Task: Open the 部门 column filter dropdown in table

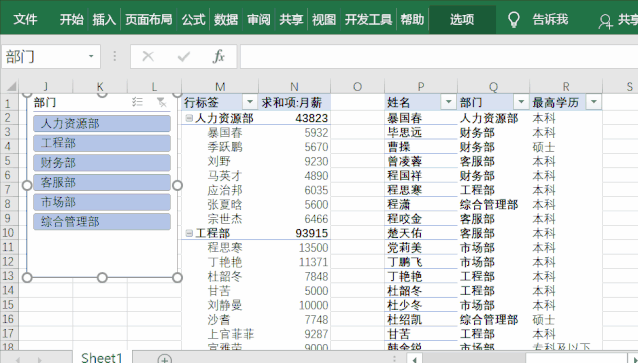Action: pos(521,102)
